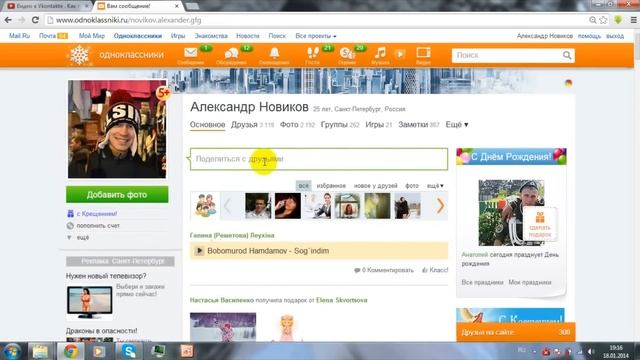Click Александр Новиков profile photo
The width and height of the screenshot is (640, 360).
(117, 129)
